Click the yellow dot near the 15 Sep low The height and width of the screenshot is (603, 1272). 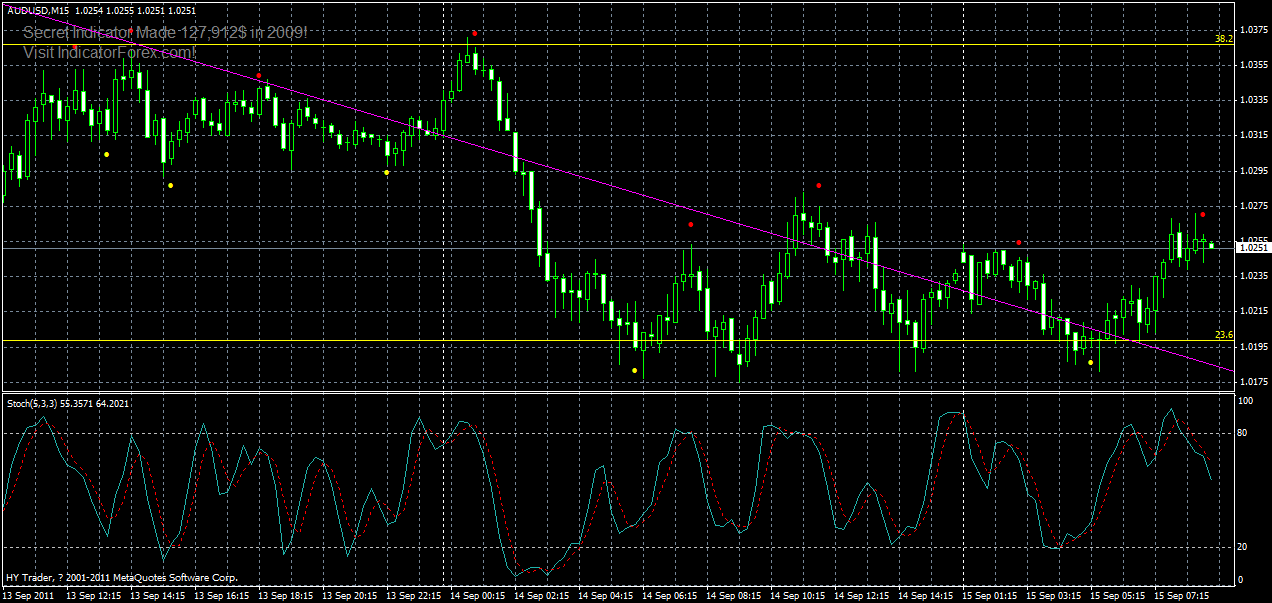1090,362
